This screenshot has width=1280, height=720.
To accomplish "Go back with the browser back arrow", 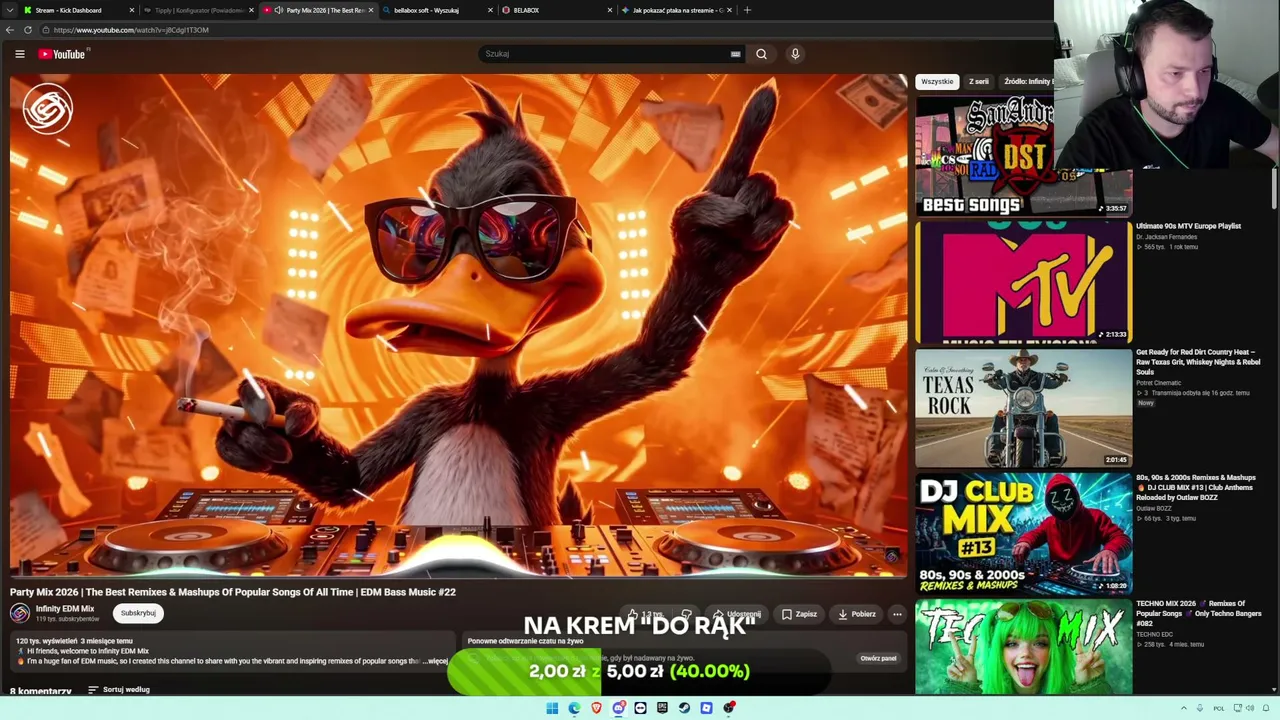I will click(9, 30).
